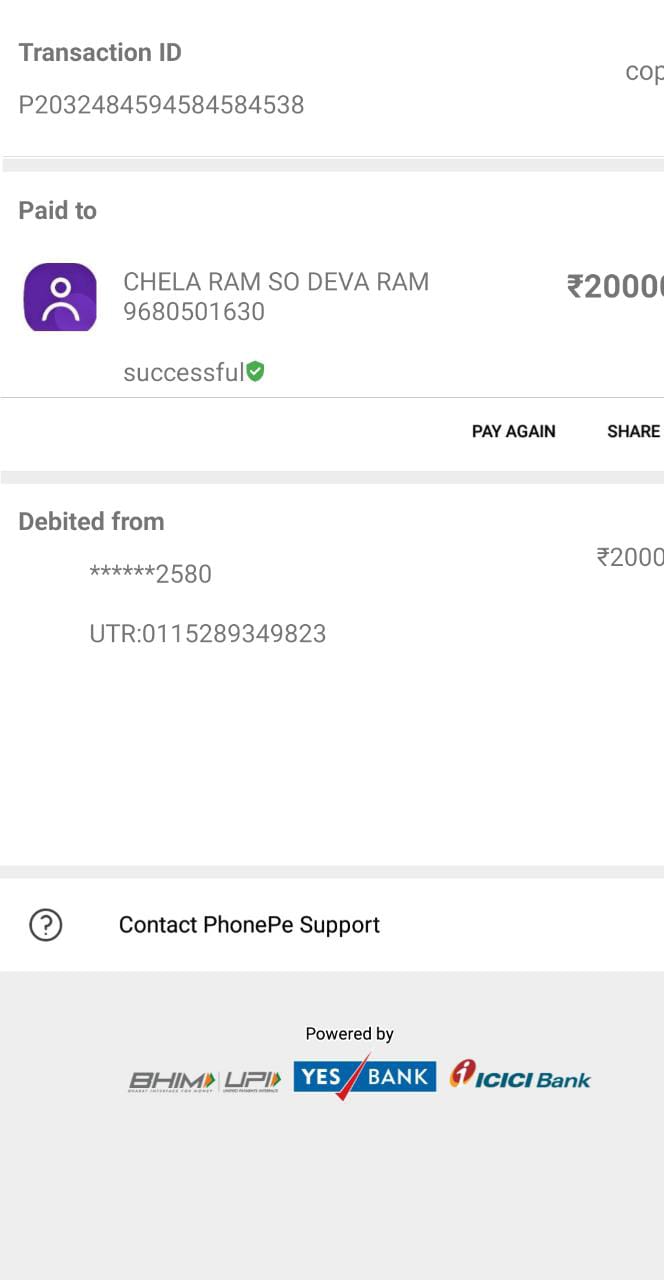664x1280 pixels.
Task: Click the YES BANK logo
Action: click(364, 1077)
